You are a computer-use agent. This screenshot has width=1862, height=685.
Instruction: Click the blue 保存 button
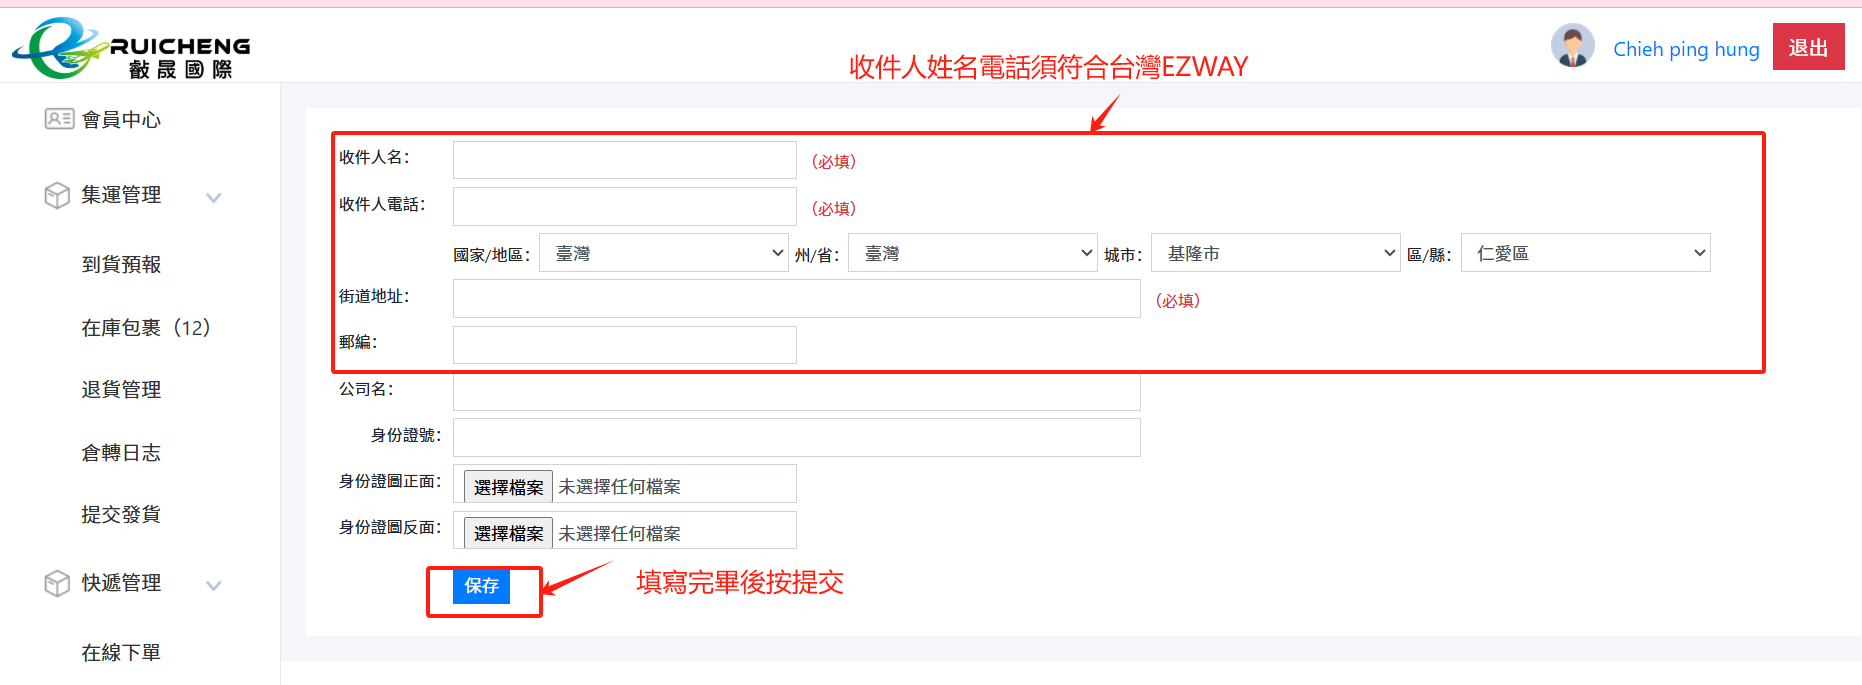click(x=481, y=586)
